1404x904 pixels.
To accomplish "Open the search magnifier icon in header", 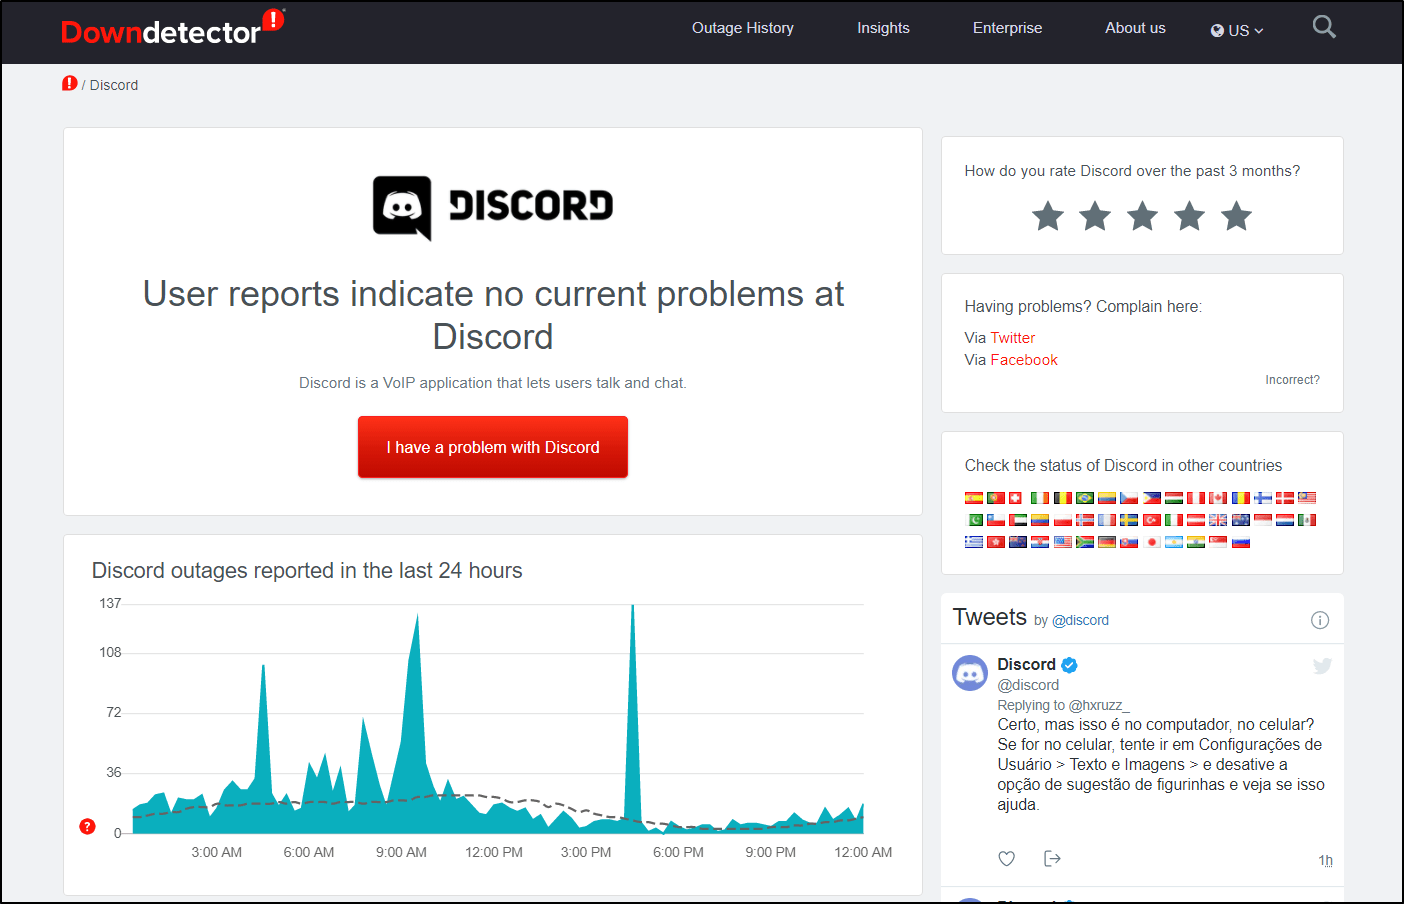I will pyautogui.click(x=1324, y=27).
